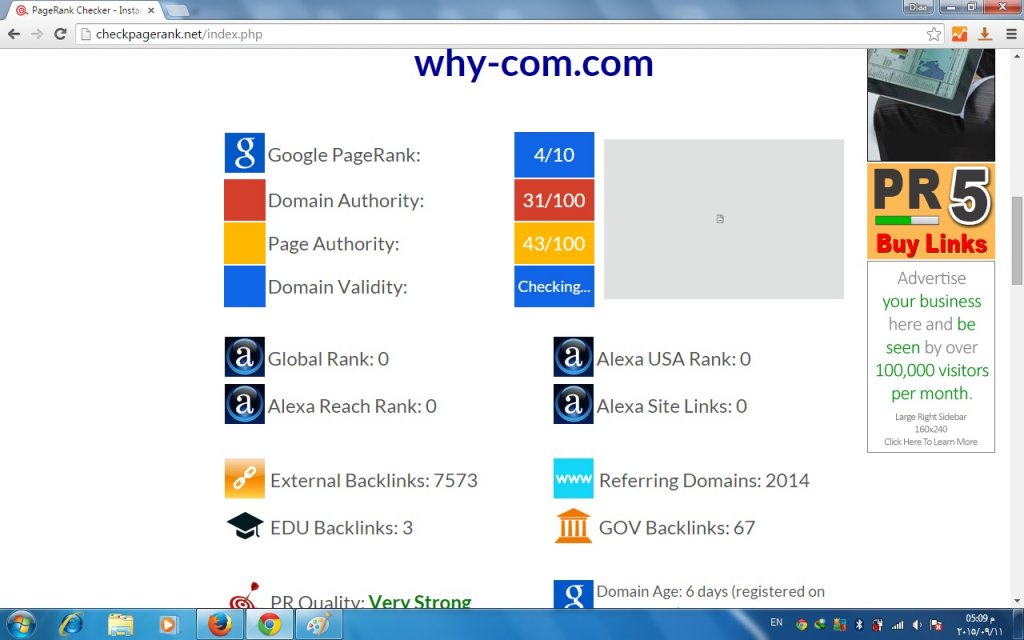Viewport: 1024px width, 640px height.
Task: Open the media player taskbar icon
Action: pos(168,625)
